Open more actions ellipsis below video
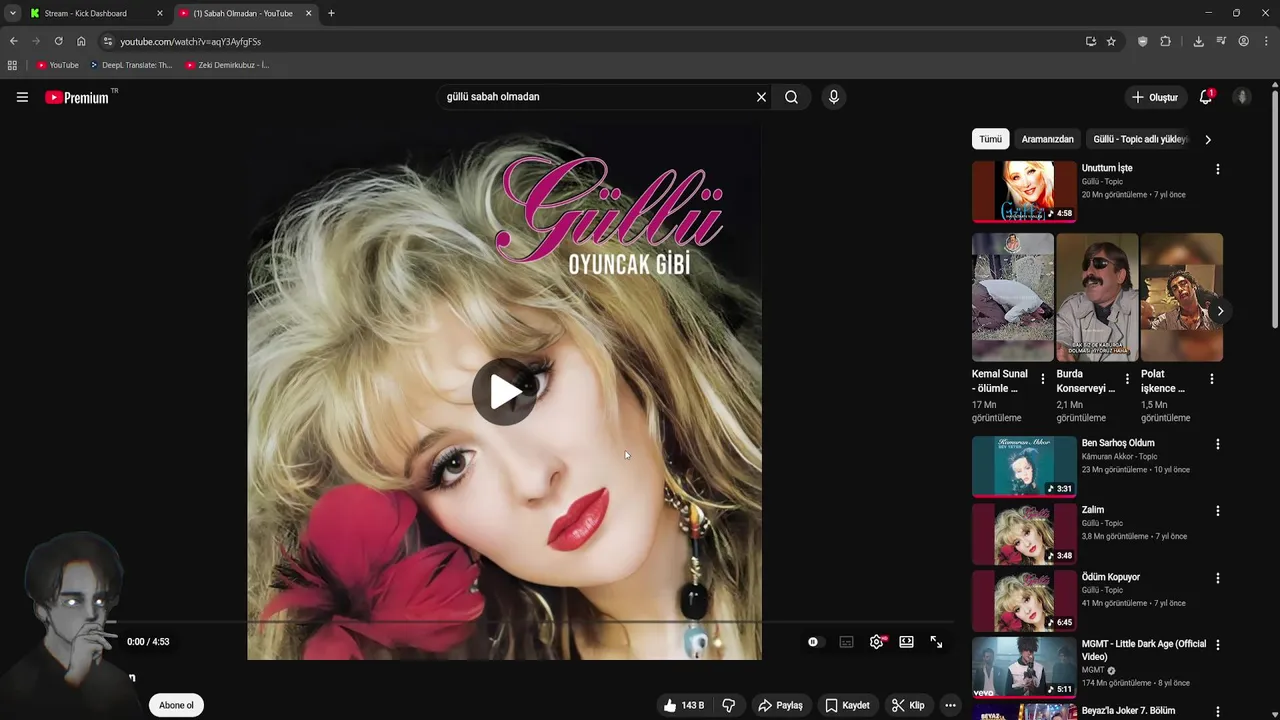This screenshot has height=720, width=1280. pos(950,705)
